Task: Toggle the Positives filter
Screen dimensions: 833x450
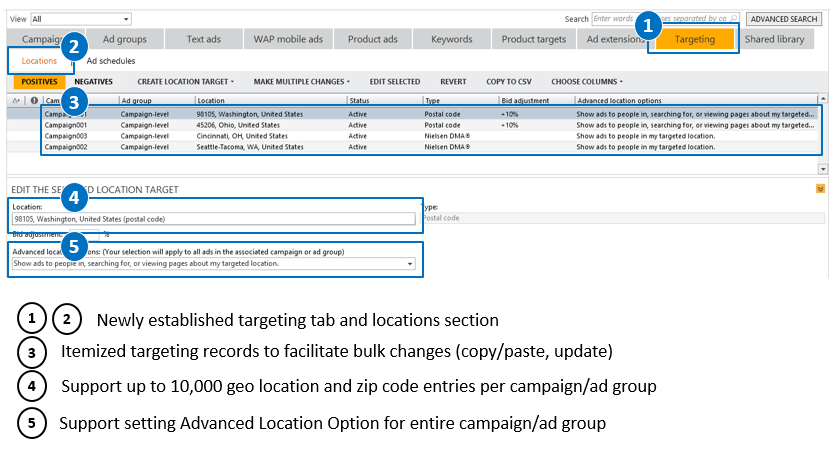Action: pos(38,81)
